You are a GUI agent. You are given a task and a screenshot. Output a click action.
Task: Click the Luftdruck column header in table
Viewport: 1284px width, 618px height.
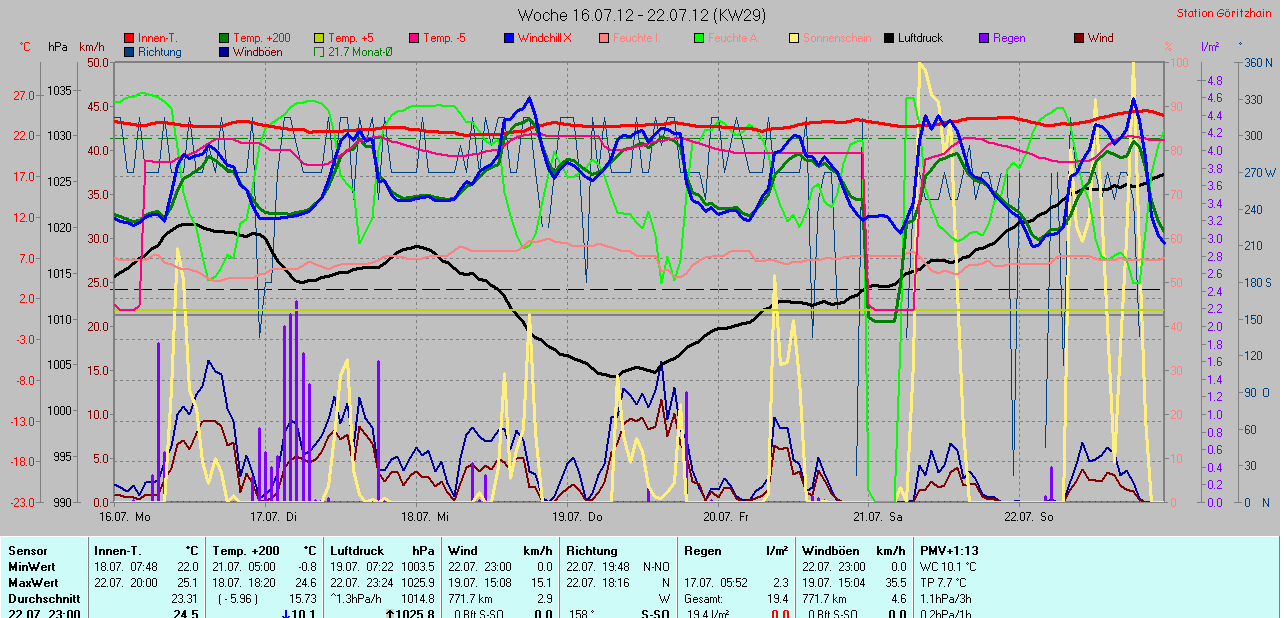pyautogui.click(x=357, y=550)
